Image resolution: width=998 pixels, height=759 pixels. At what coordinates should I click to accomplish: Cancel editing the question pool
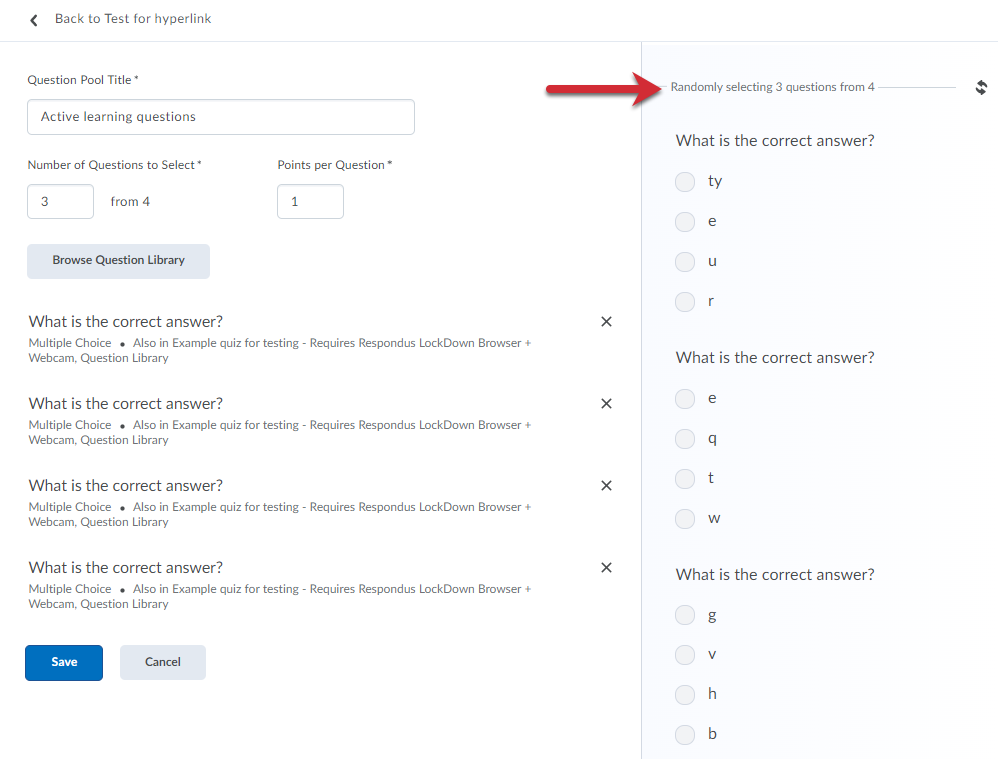coord(162,662)
